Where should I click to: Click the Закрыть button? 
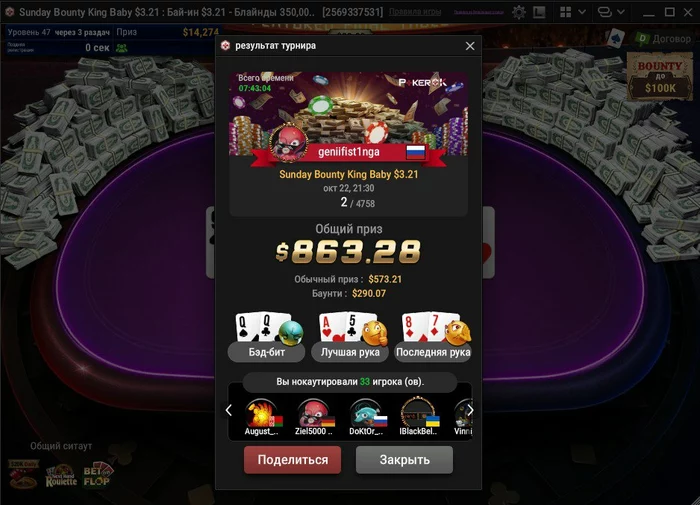point(404,460)
